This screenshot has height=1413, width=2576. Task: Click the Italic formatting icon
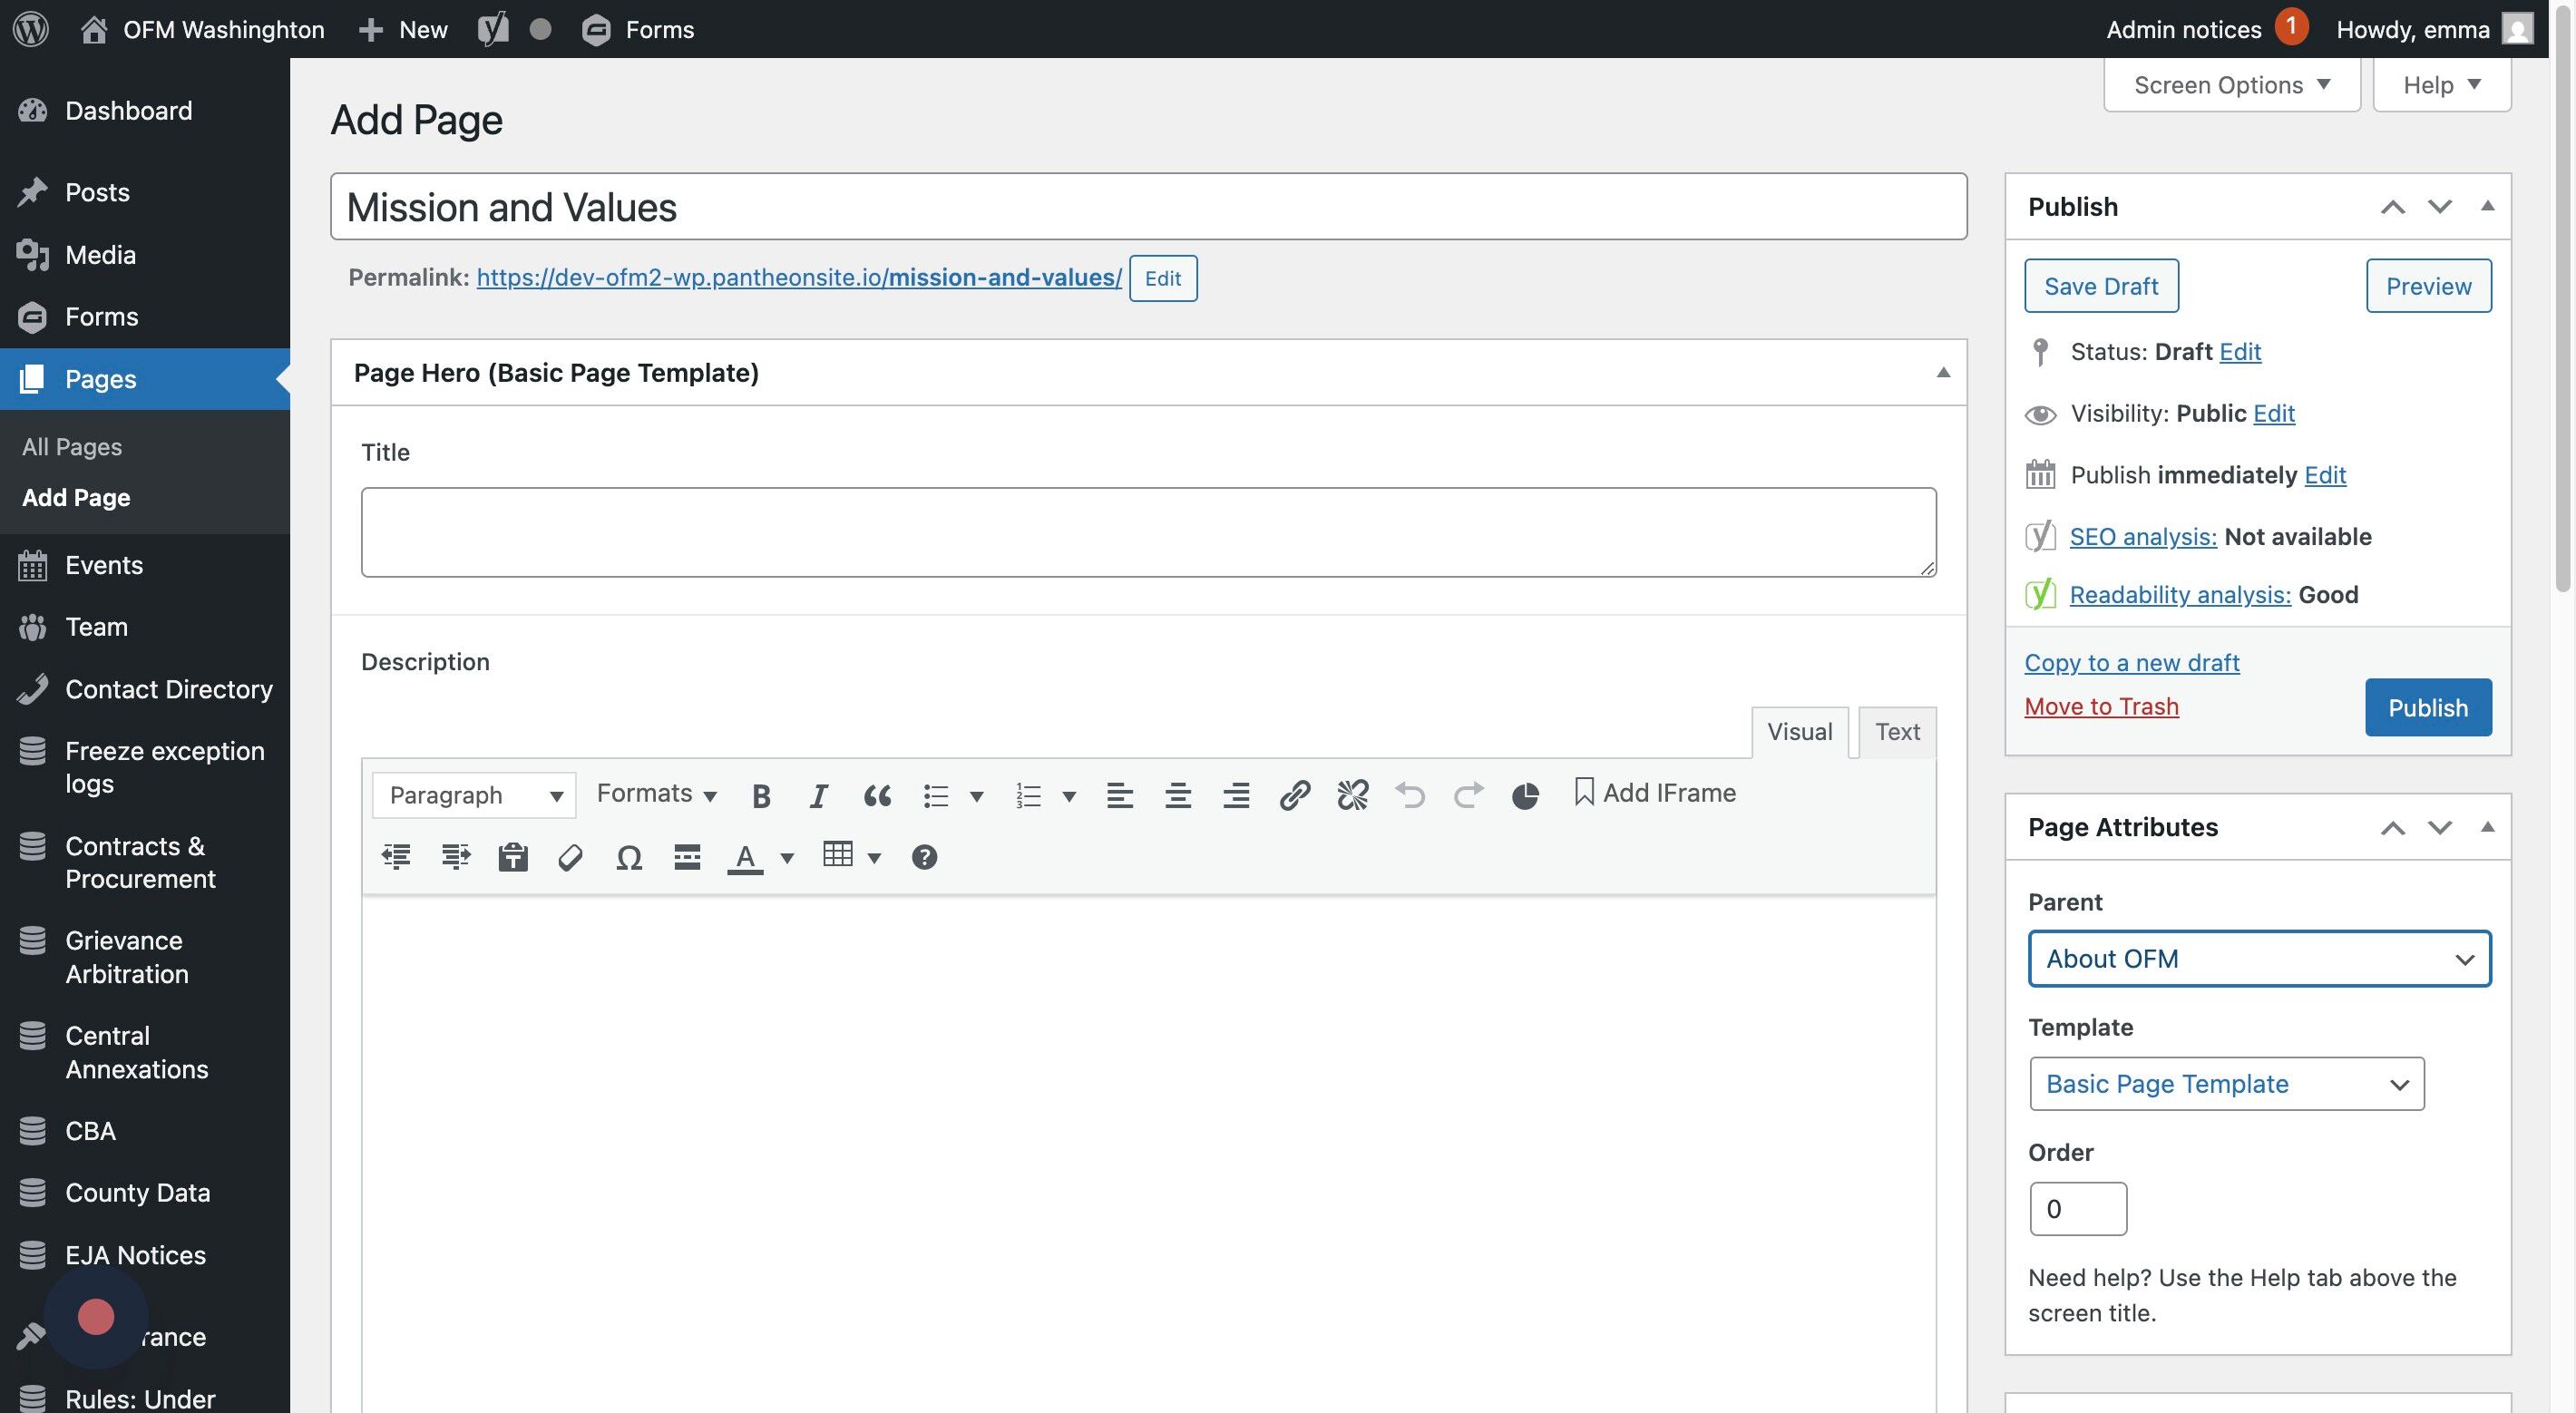[x=818, y=795]
